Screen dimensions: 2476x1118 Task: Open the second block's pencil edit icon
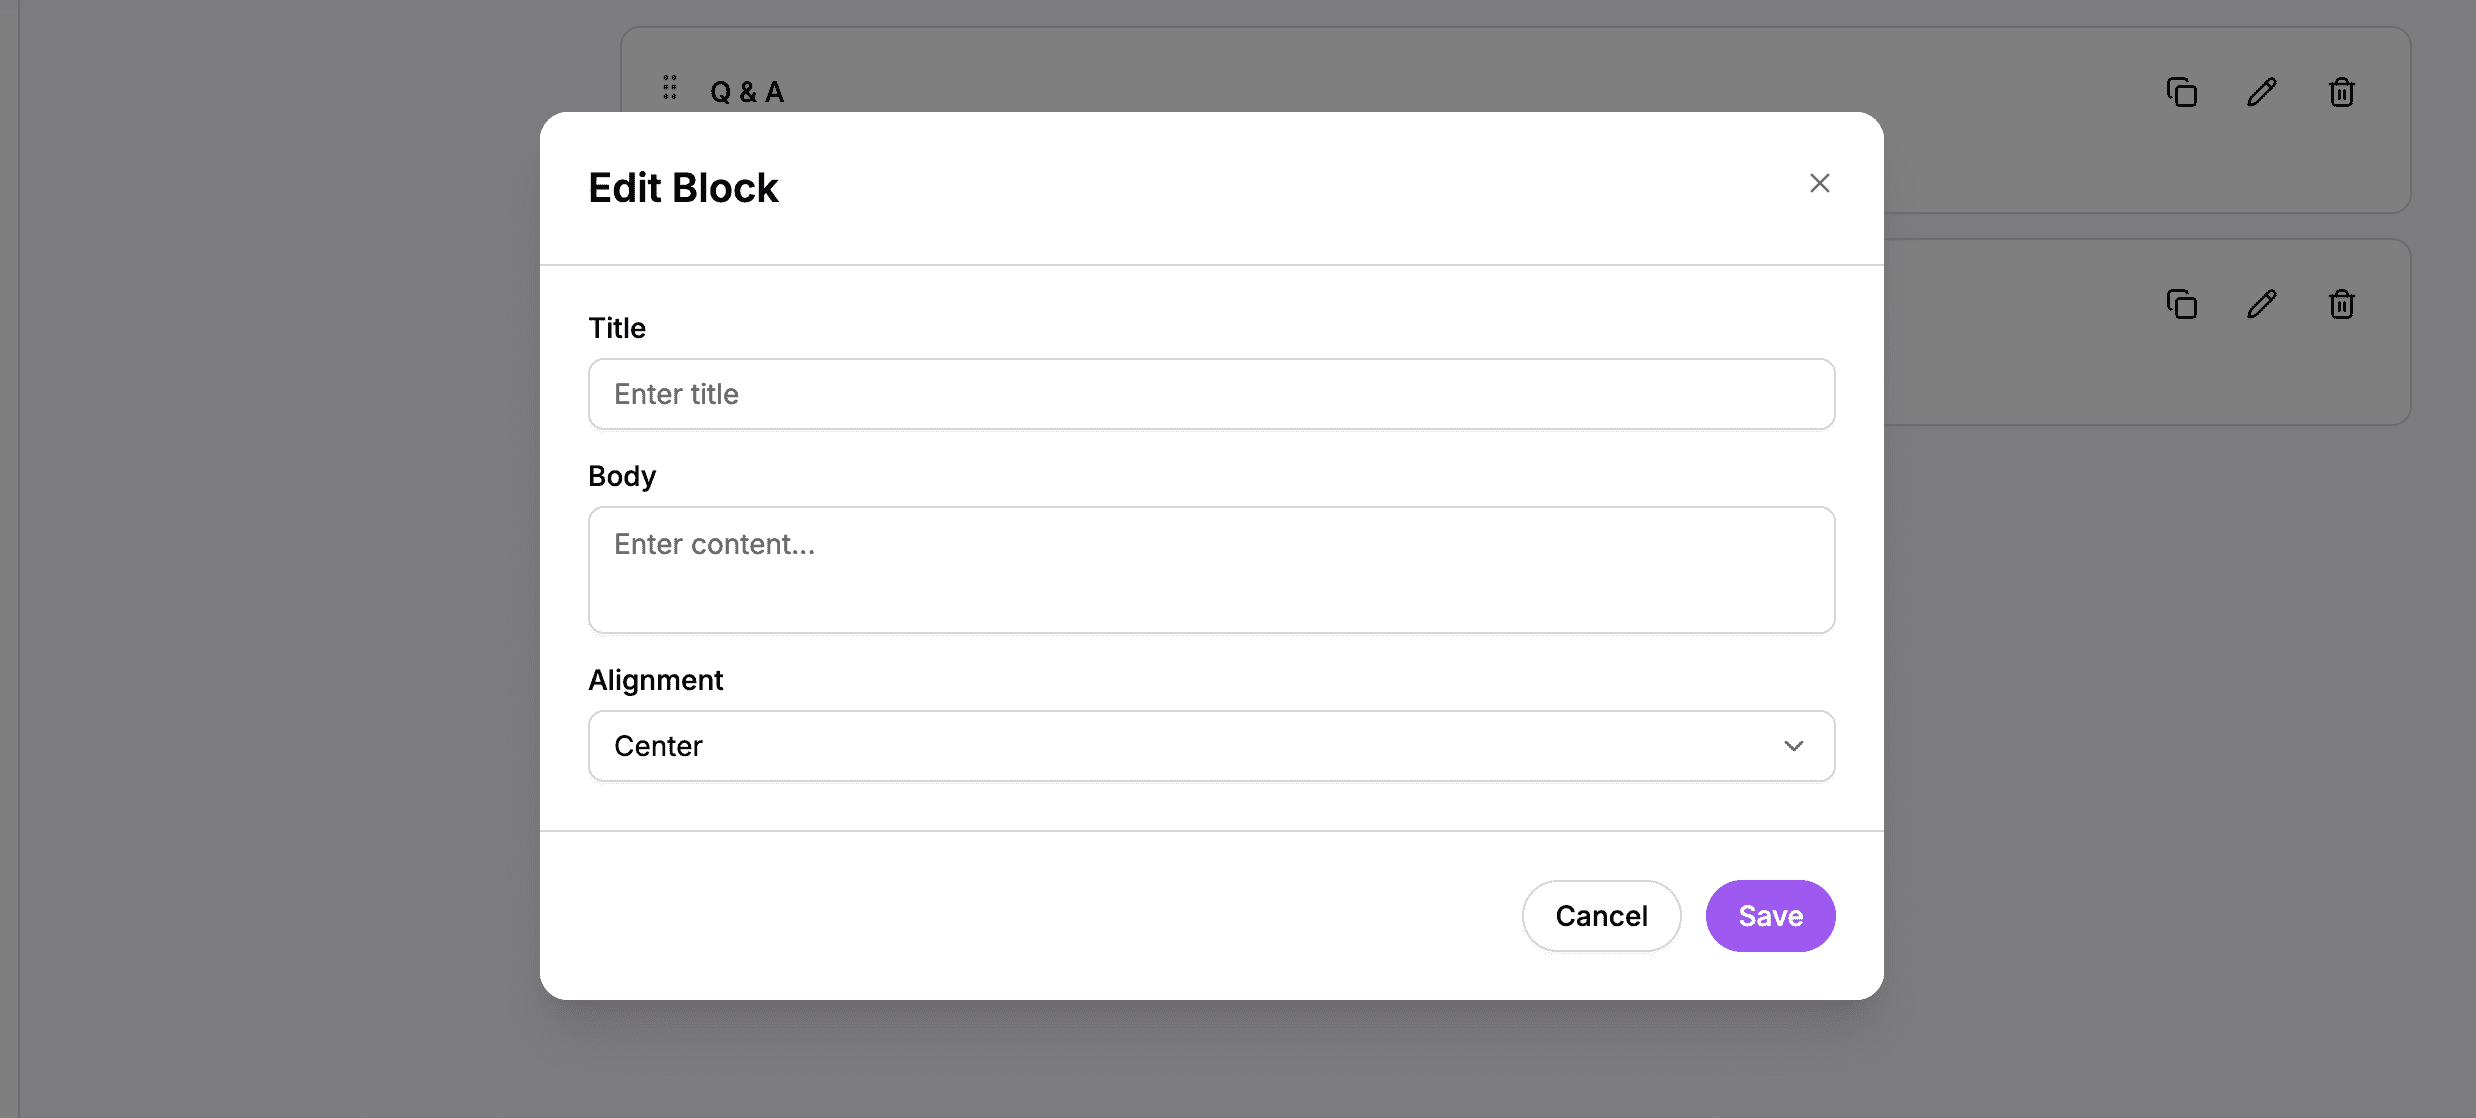(2261, 304)
